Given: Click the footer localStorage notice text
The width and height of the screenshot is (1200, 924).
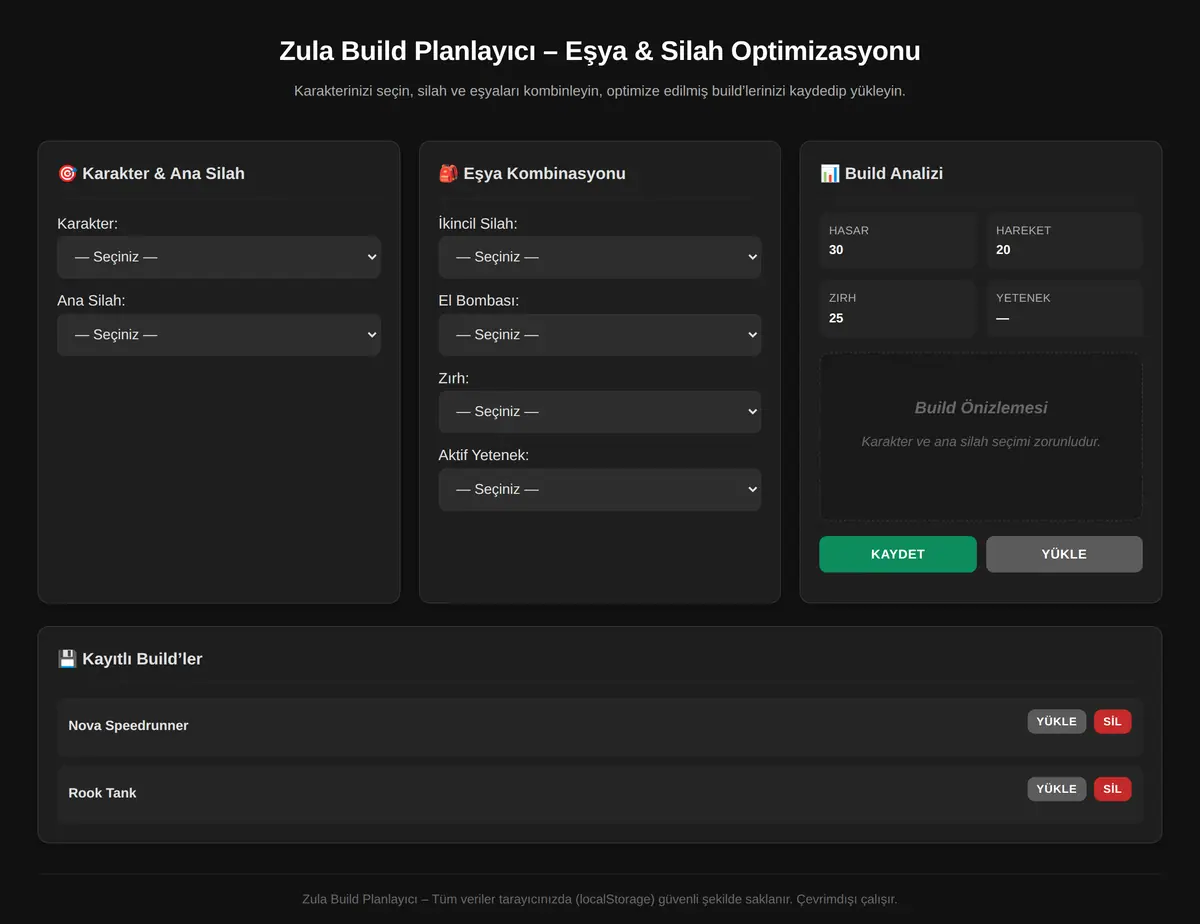Looking at the screenshot, I should (600, 899).
